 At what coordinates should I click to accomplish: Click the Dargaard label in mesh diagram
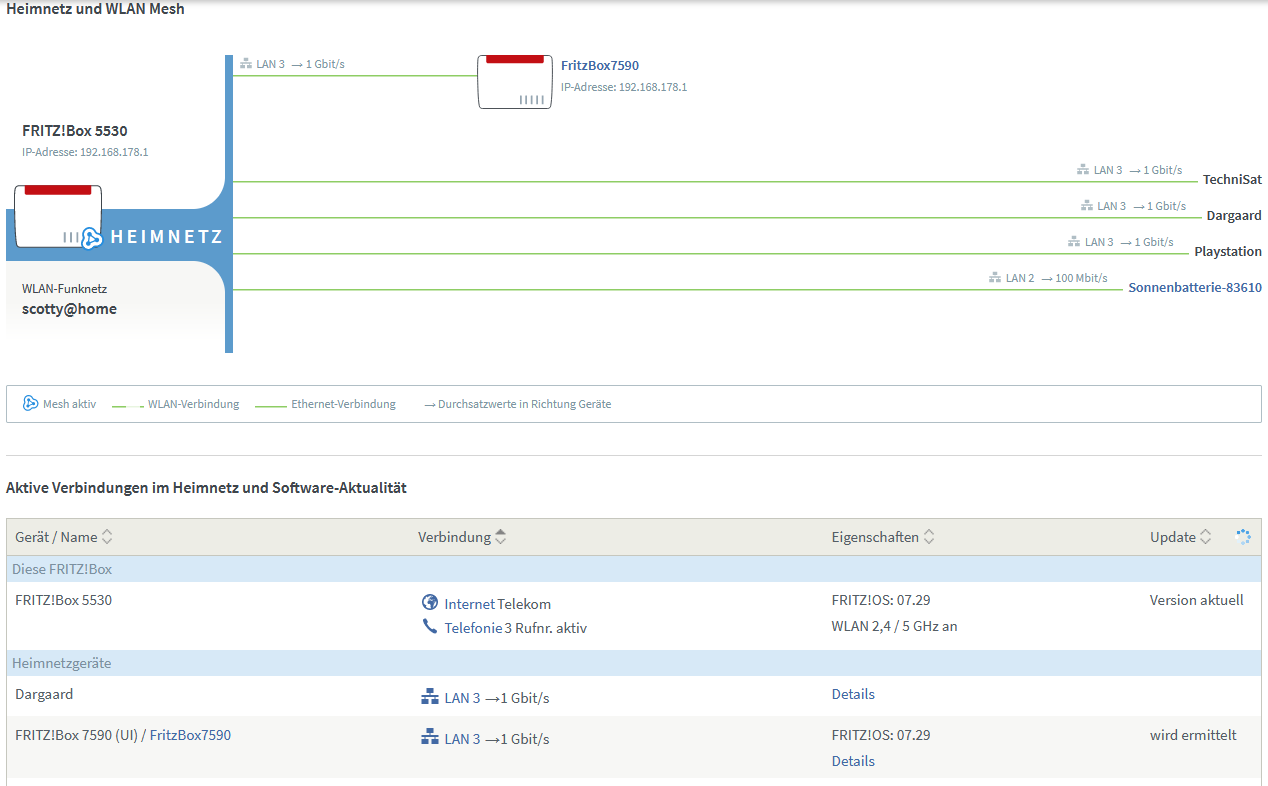(1234, 216)
